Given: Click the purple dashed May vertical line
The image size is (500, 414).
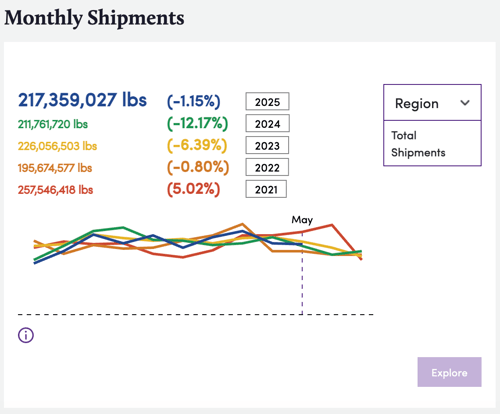Looking at the screenshot, I should point(302,280).
